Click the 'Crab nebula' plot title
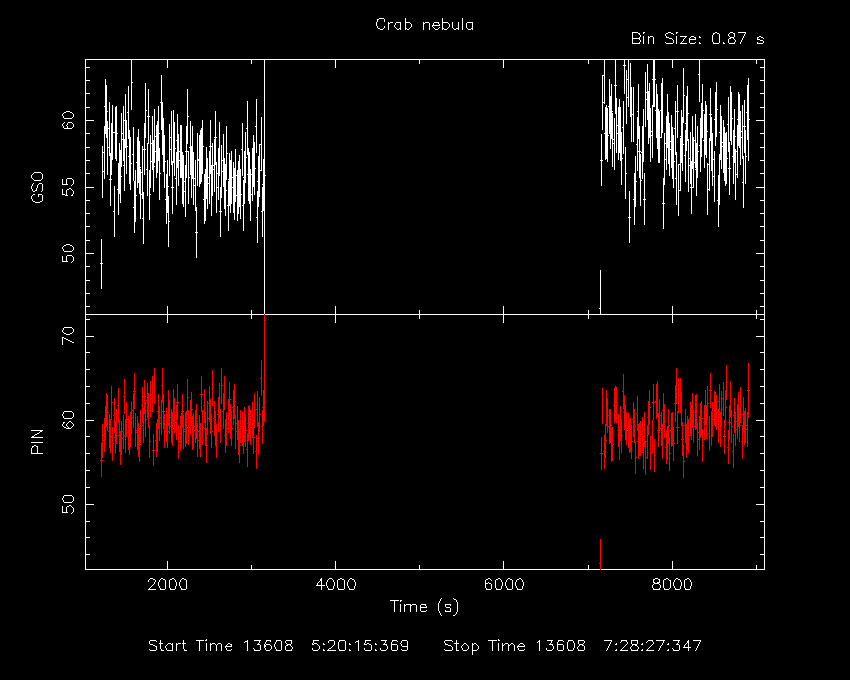850x680 pixels. [424, 25]
